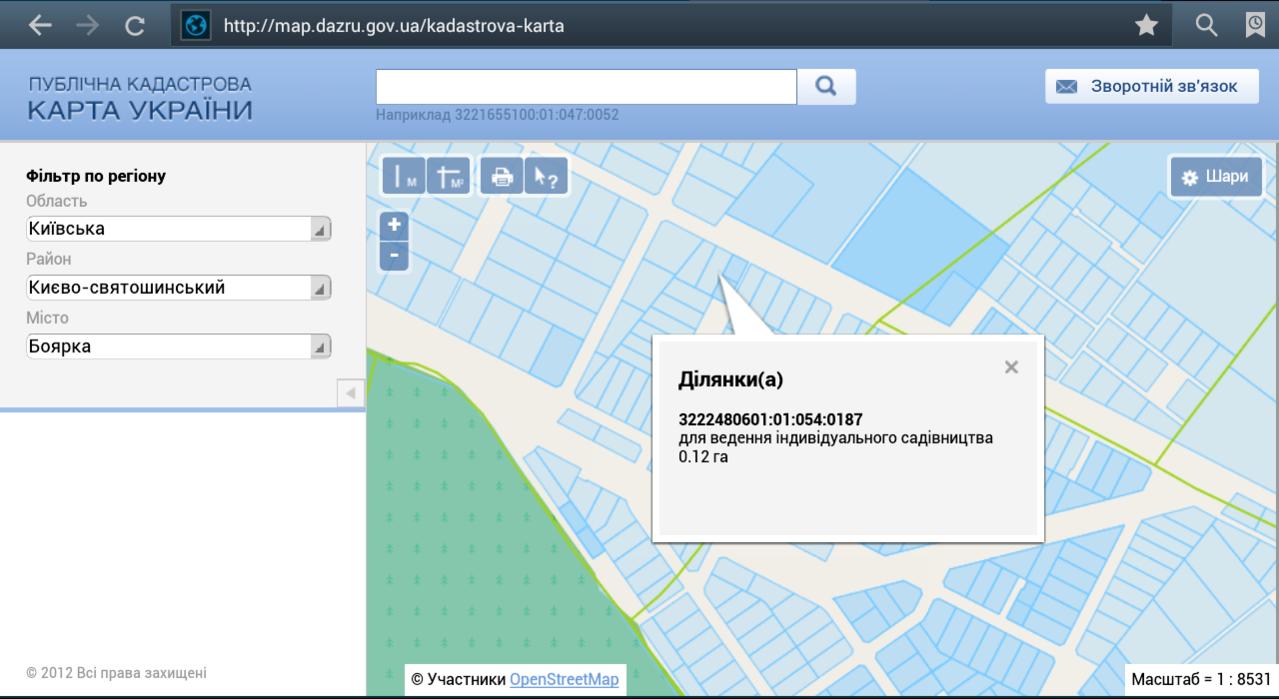The height and width of the screenshot is (699, 1279).
Task: Open the Район dropdown Києво-святошинський
Action: (x=178, y=288)
